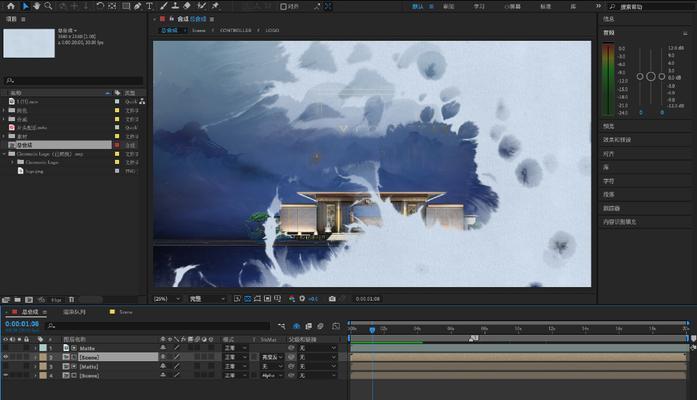Screen dimensions: 697x400
Task: Open track matte dropdown for layer 2 Scene
Action: [x=272, y=357]
